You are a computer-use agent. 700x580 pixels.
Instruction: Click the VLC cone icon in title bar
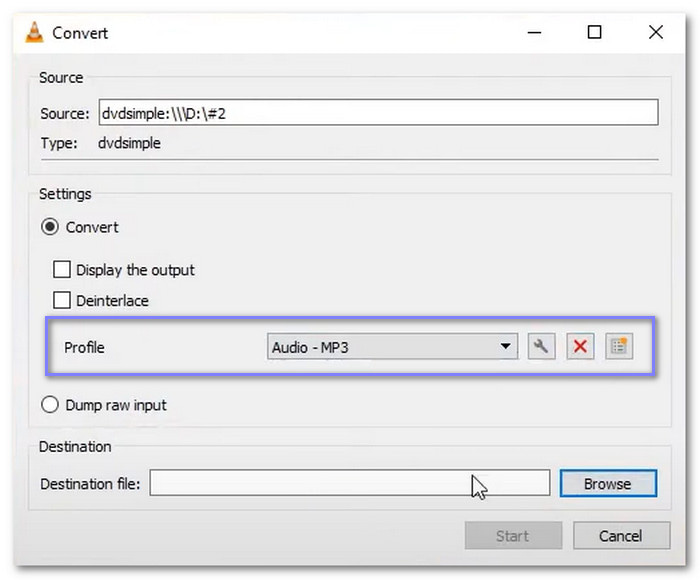click(34, 33)
